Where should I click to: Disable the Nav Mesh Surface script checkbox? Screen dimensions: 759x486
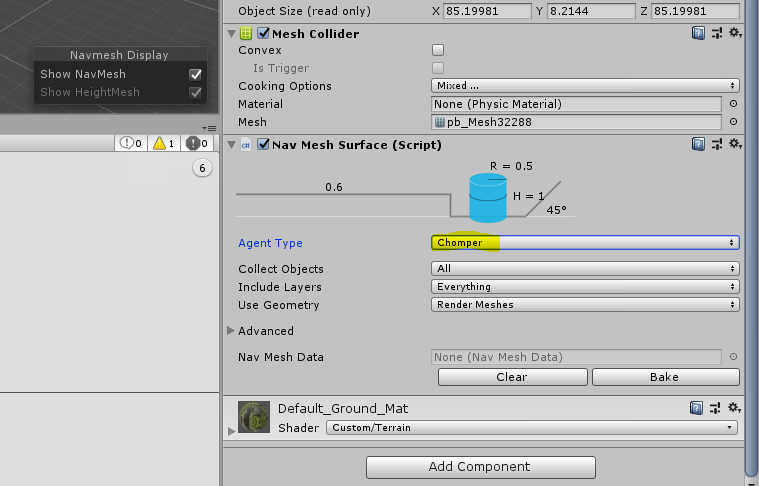[263, 144]
